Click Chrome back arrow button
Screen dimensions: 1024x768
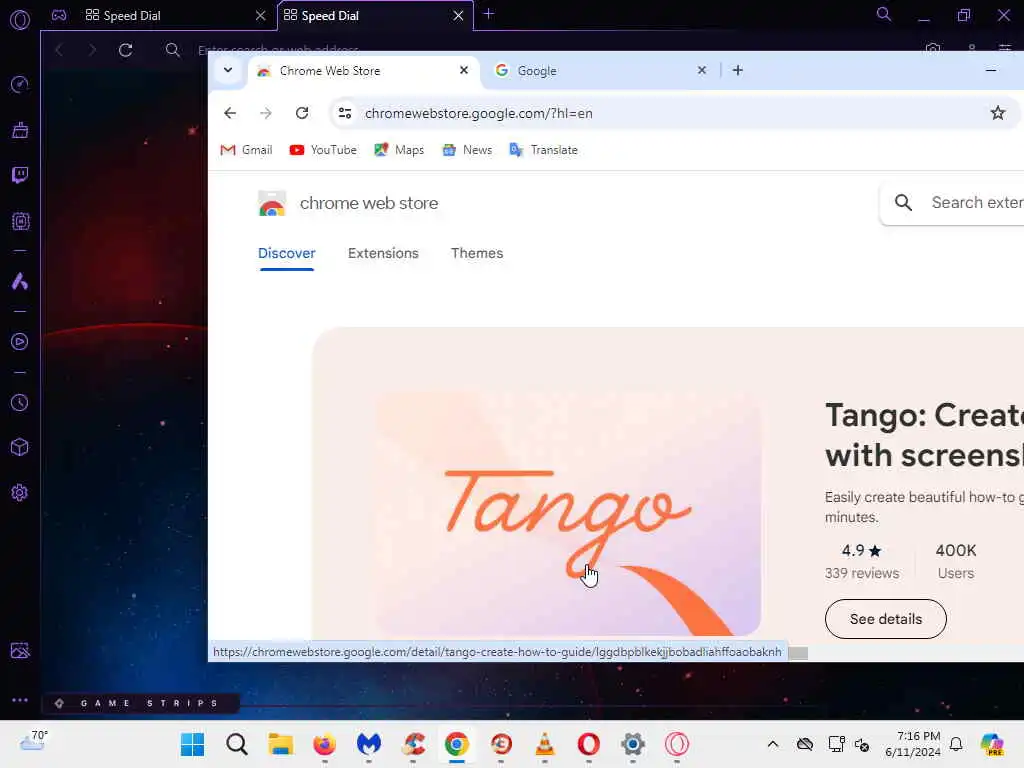click(x=230, y=113)
